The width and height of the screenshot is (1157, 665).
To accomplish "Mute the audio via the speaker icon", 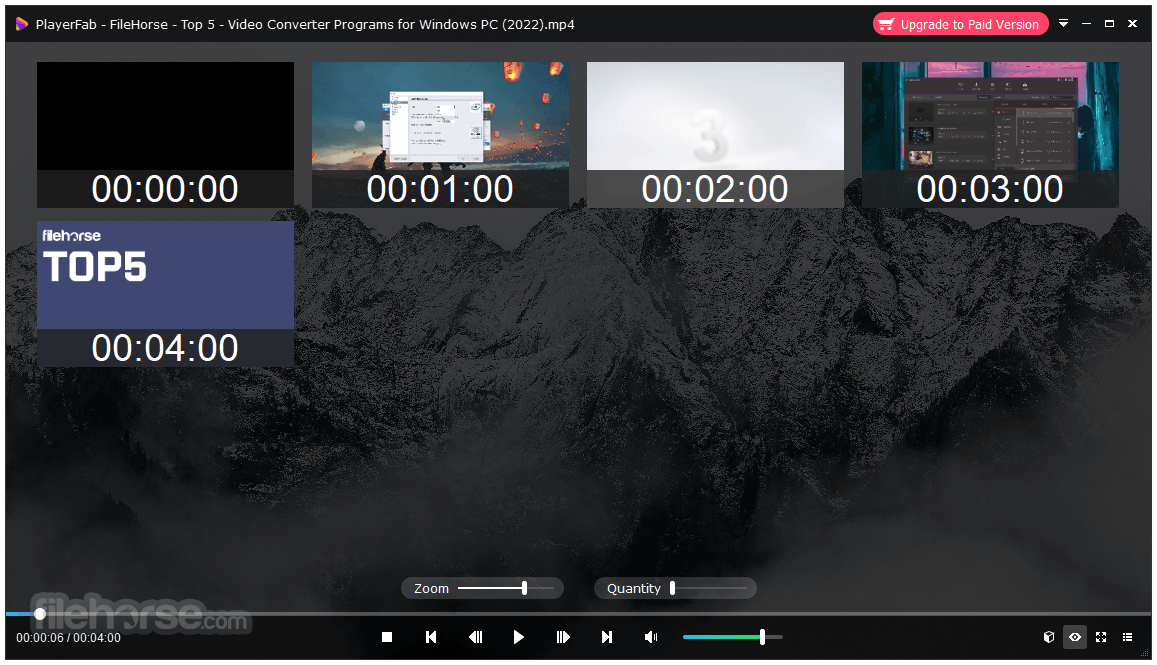I will click(x=651, y=637).
